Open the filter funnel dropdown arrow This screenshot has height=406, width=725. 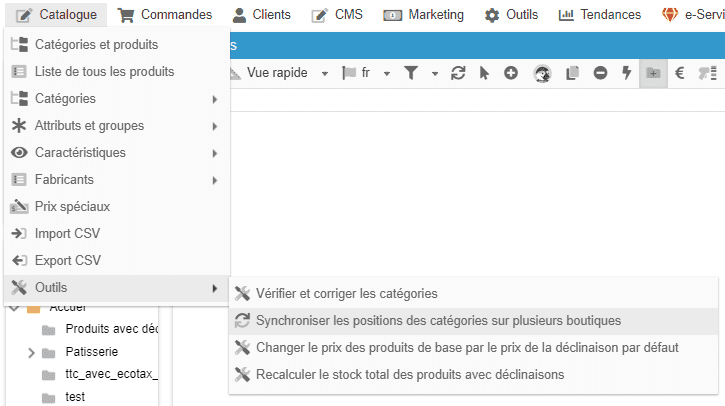pyautogui.click(x=435, y=73)
